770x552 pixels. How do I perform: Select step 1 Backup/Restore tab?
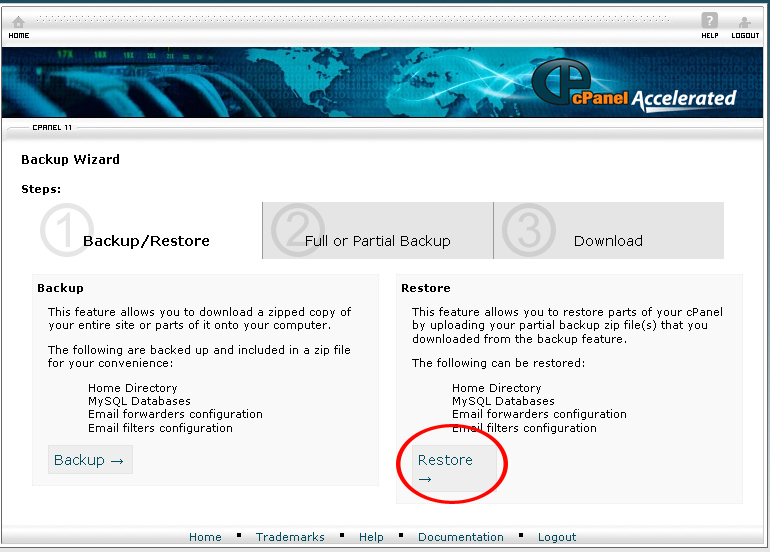pos(146,230)
